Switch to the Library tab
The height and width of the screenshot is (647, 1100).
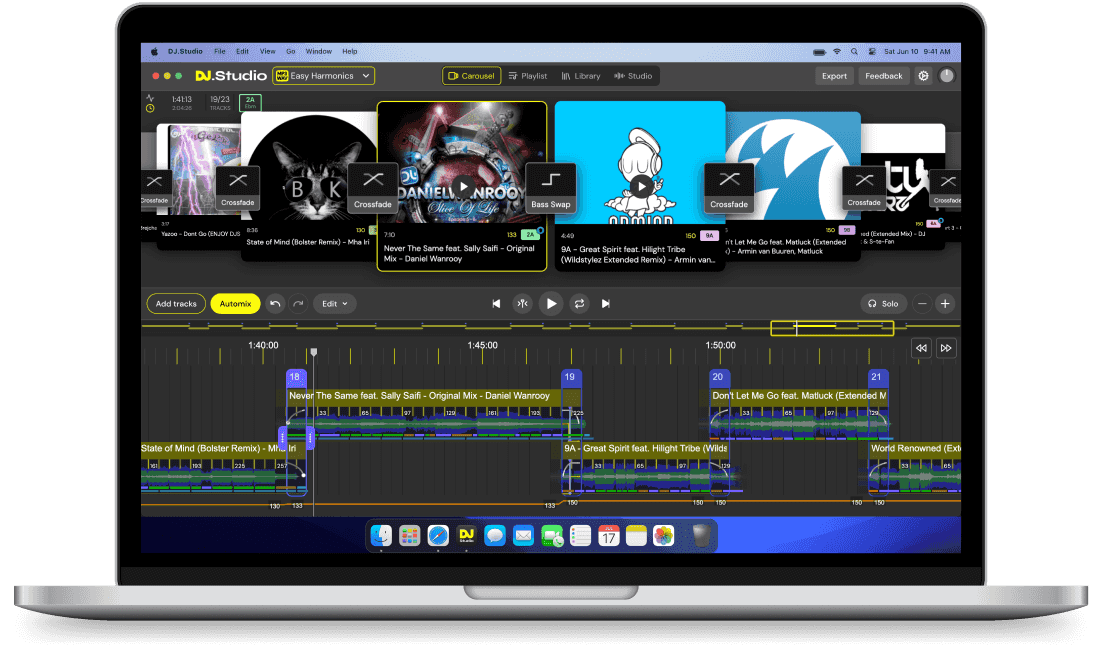click(581, 76)
